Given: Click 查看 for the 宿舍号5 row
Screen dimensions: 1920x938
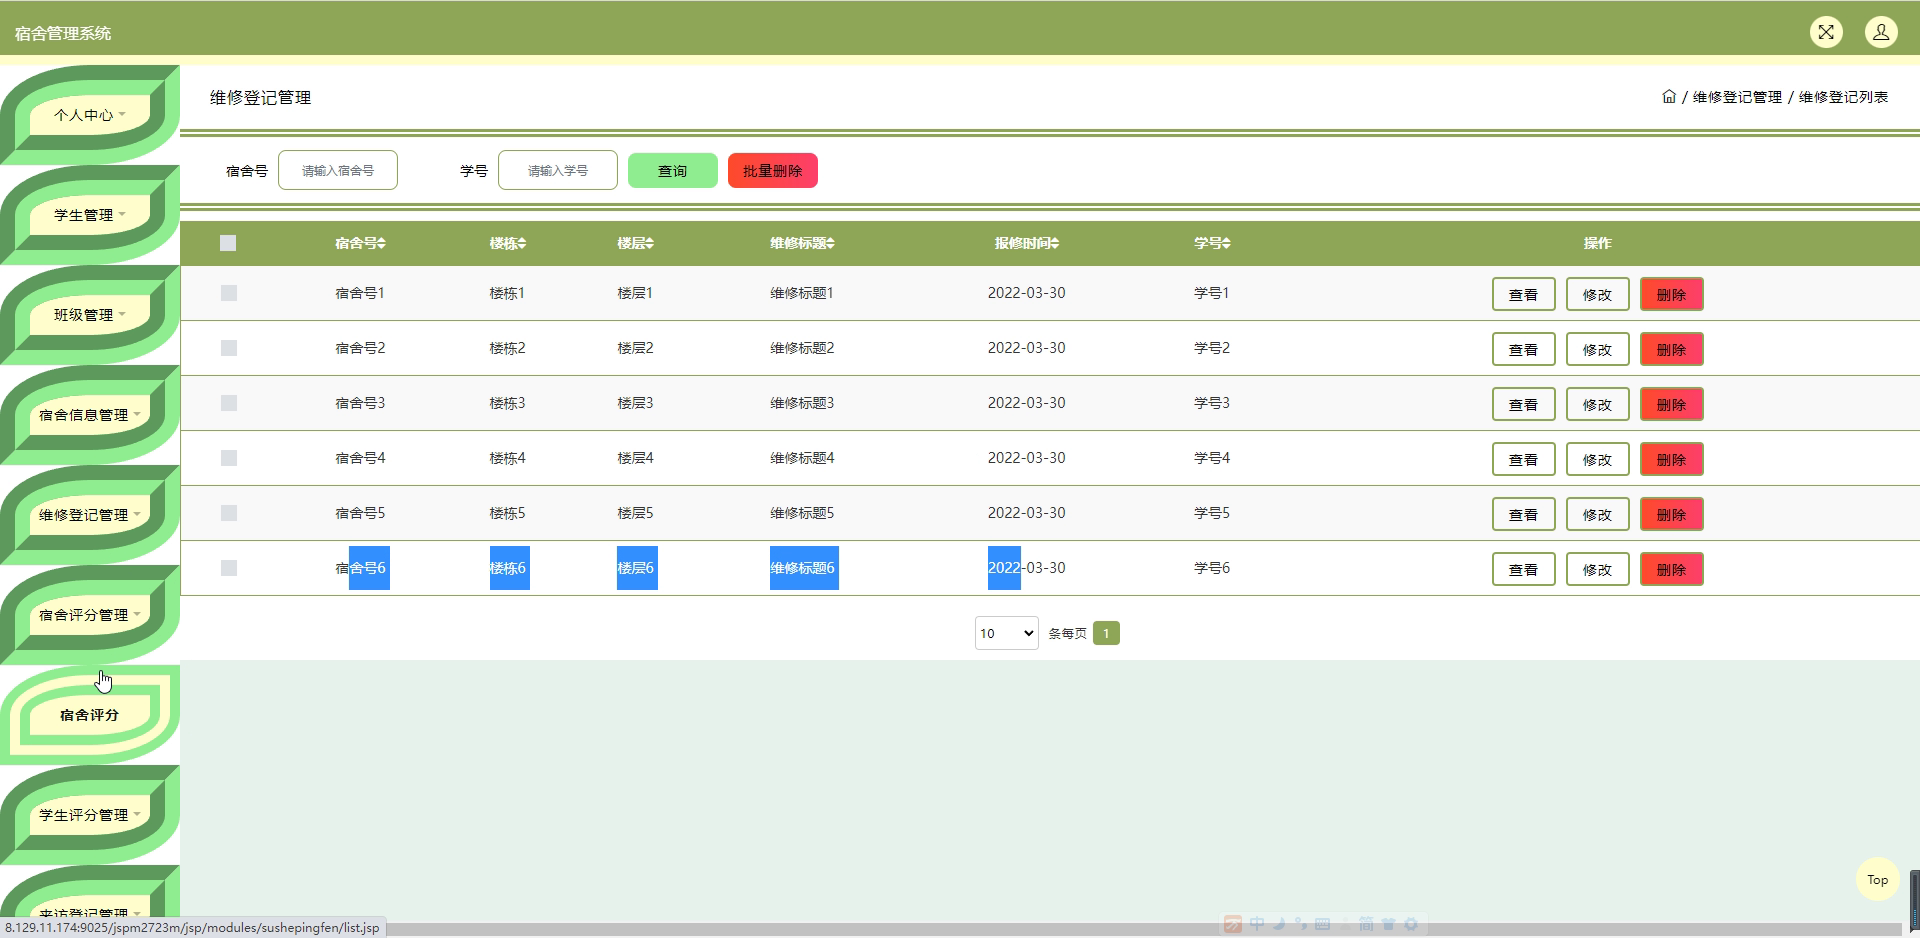Looking at the screenshot, I should 1524,514.
